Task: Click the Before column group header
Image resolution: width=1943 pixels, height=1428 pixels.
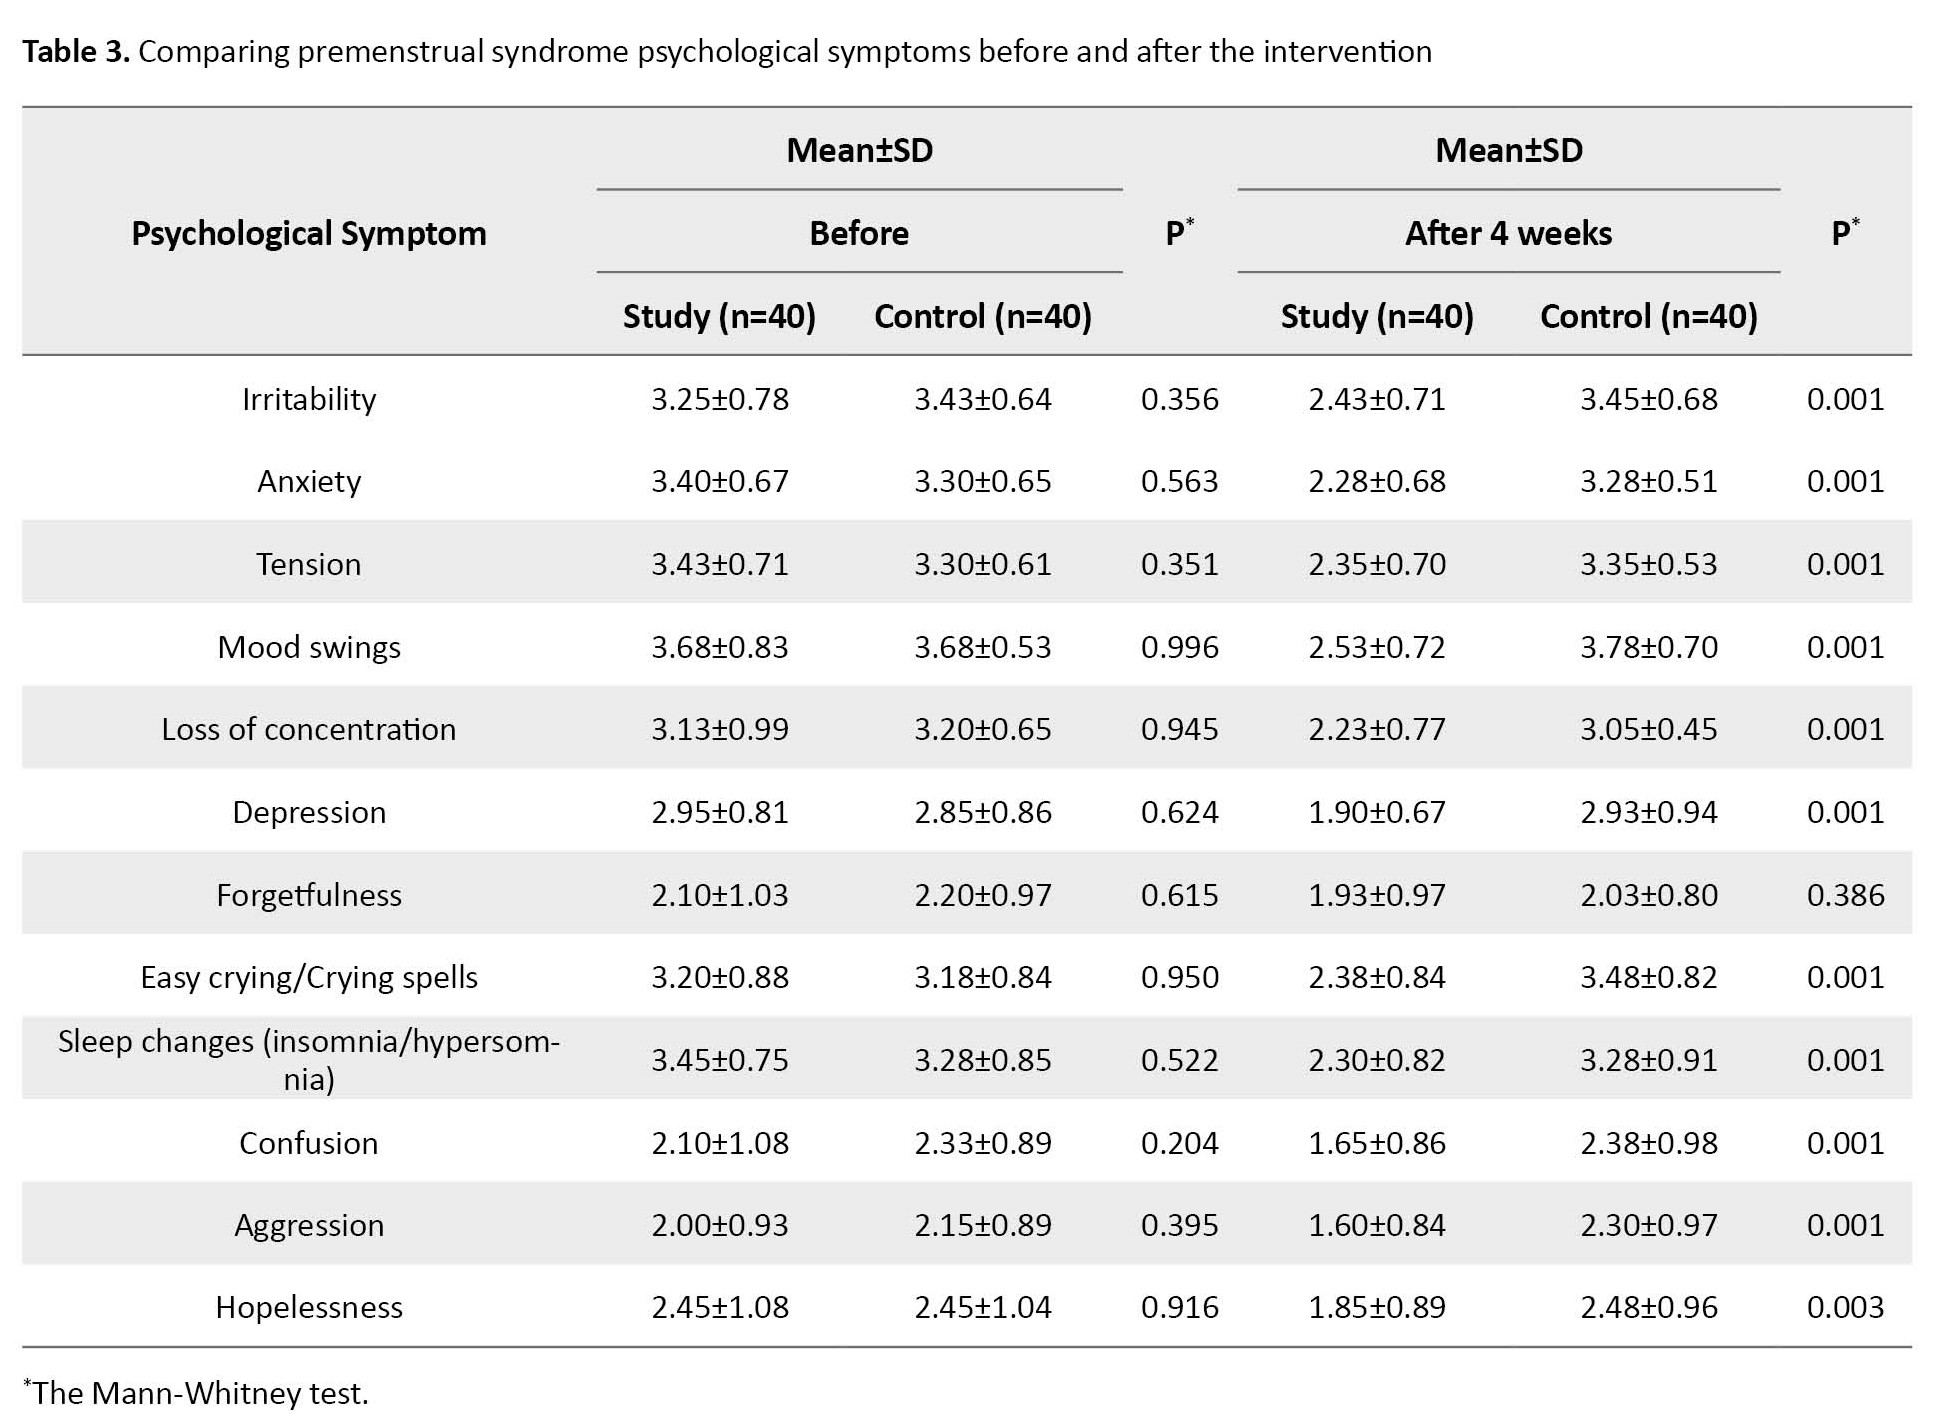Action: pos(859,233)
